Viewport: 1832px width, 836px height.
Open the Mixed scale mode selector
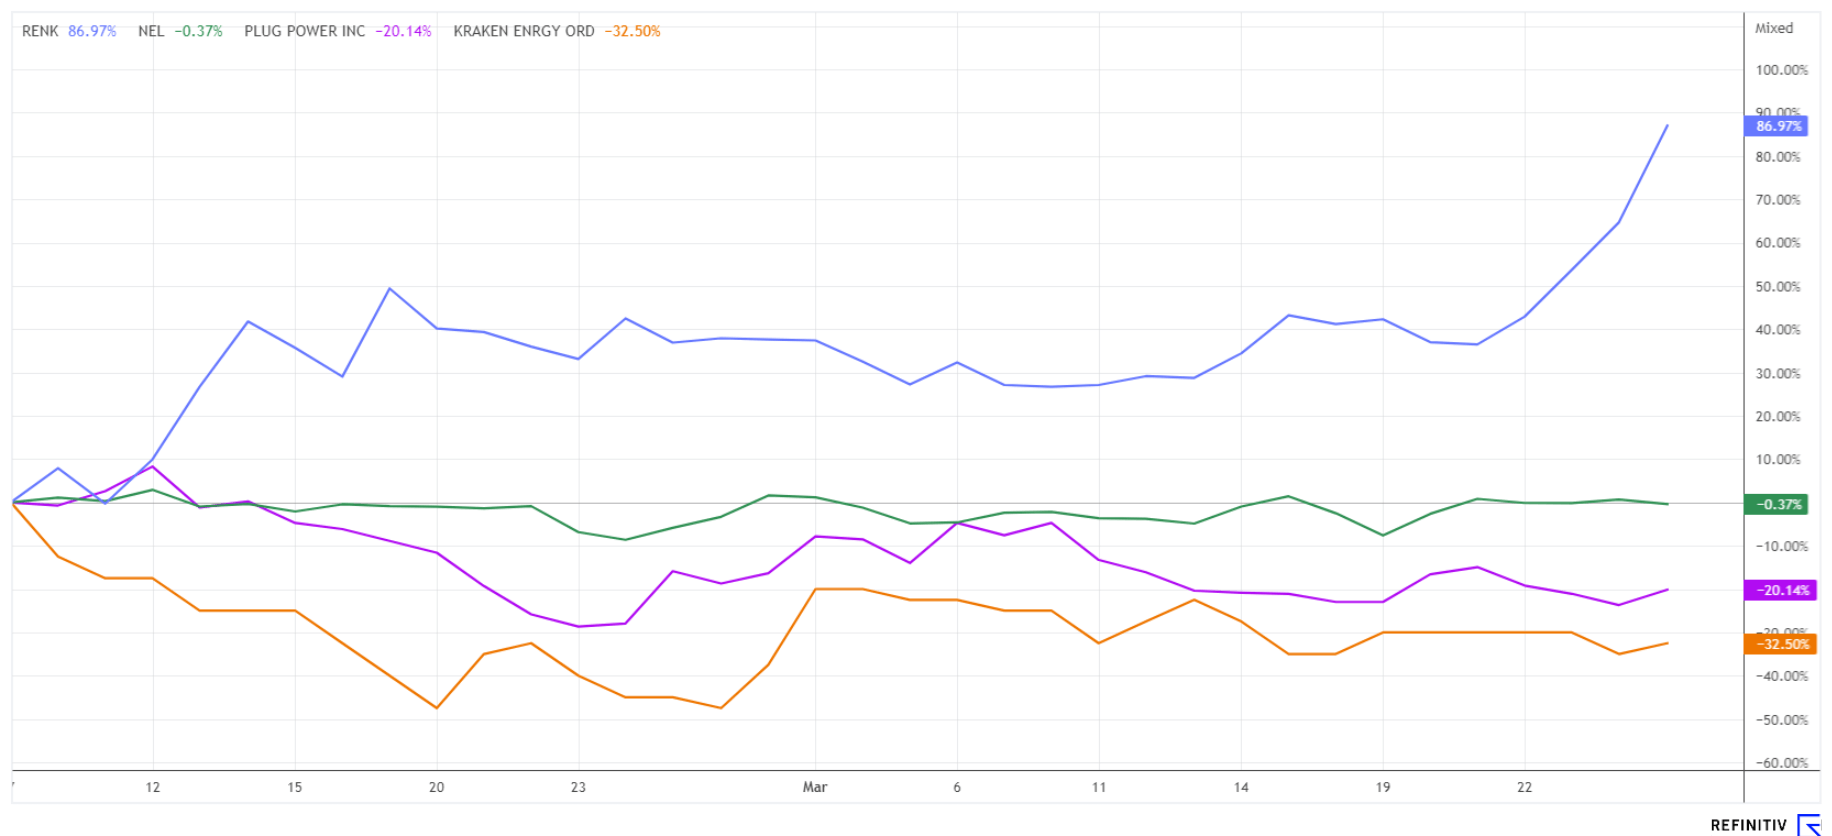[1773, 28]
